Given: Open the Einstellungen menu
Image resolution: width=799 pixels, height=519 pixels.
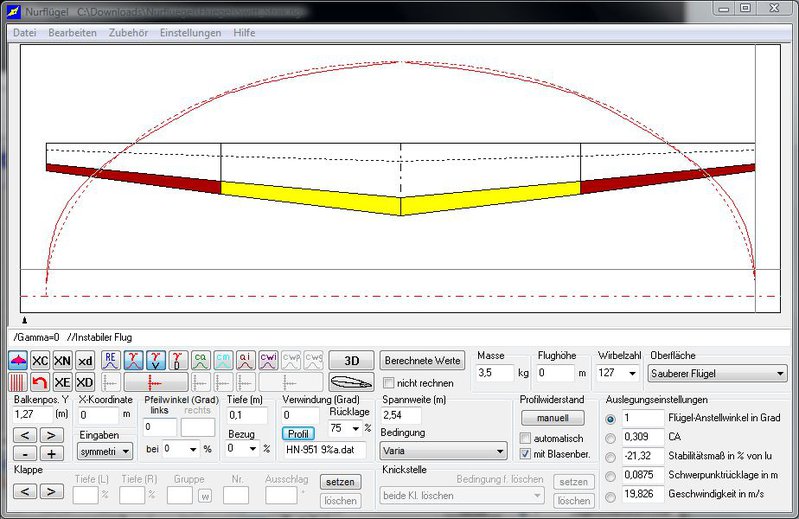Looking at the screenshot, I should (190, 33).
